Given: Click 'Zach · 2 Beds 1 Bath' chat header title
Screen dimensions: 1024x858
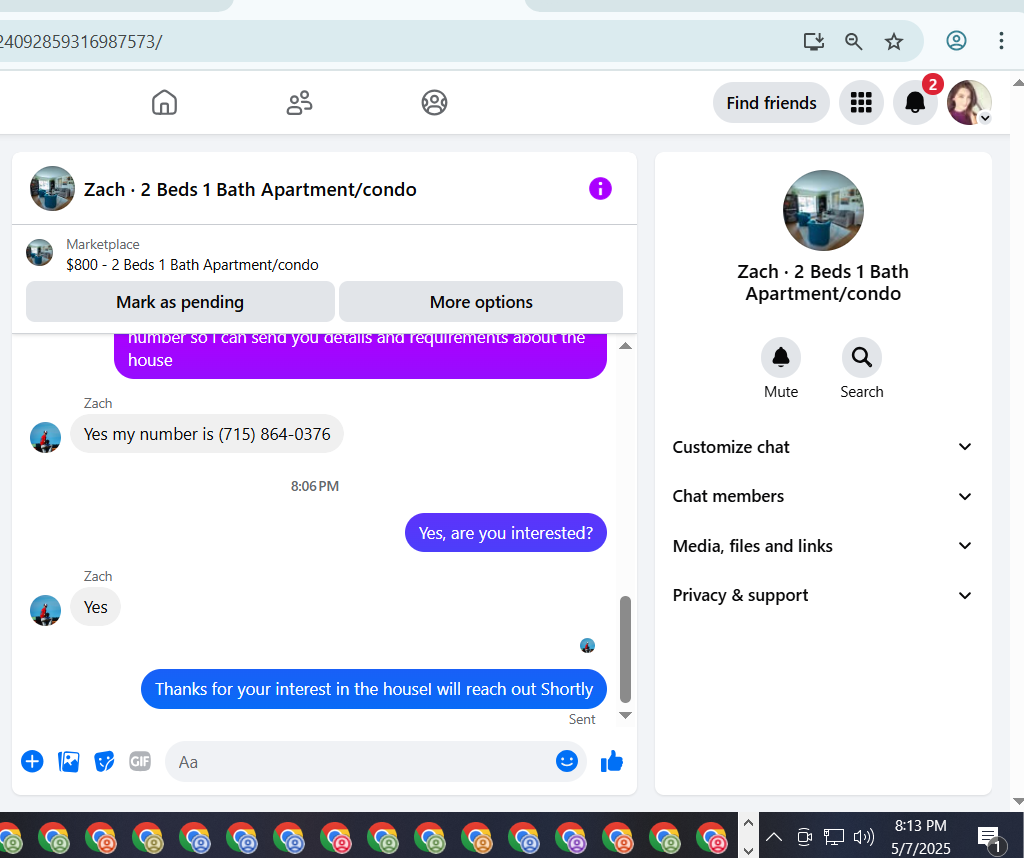Looking at the screenshot, I should tap(250, 189).
